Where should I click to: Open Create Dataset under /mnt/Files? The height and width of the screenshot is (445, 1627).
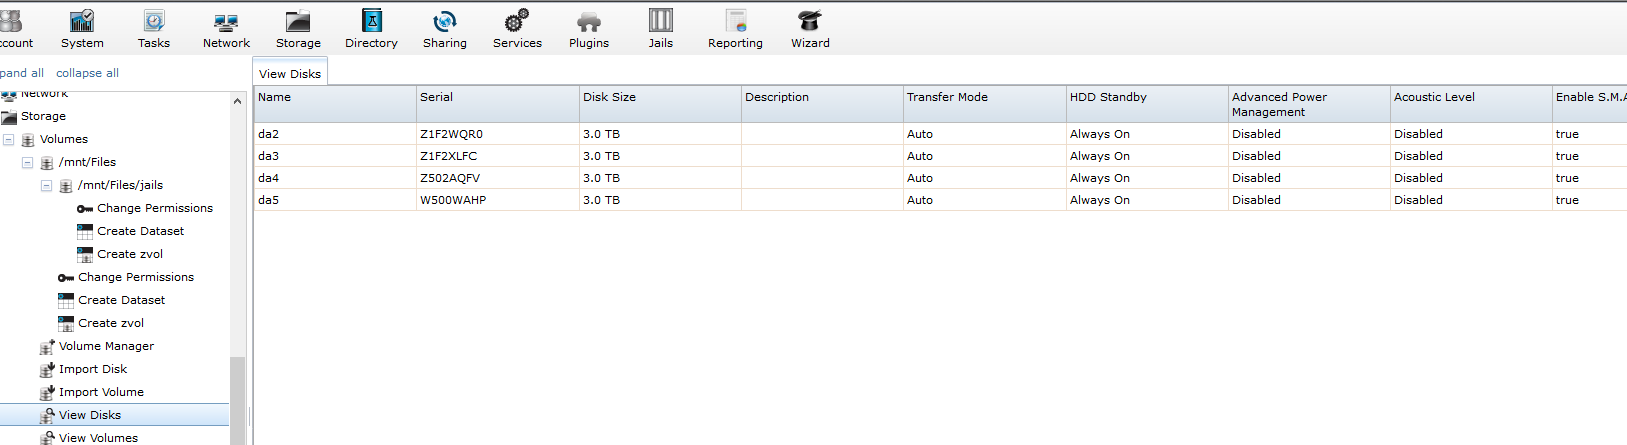click(x=122, y=300)
